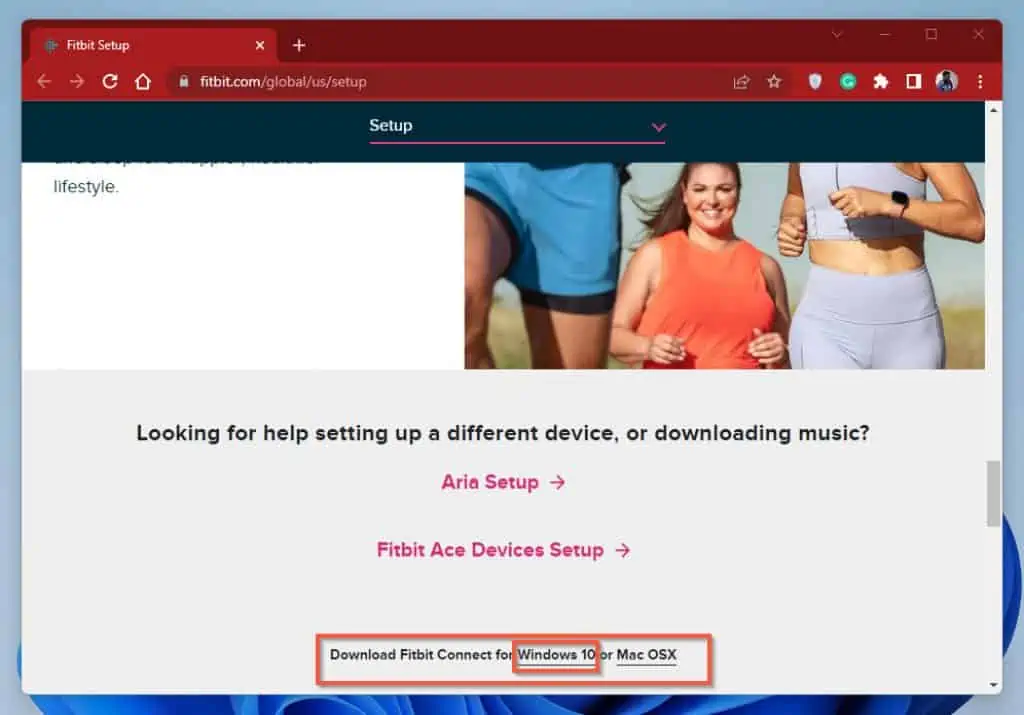This screenshot has width=1024, height=715.
Task: Share this page using the share icon
Action: (741, 82)
